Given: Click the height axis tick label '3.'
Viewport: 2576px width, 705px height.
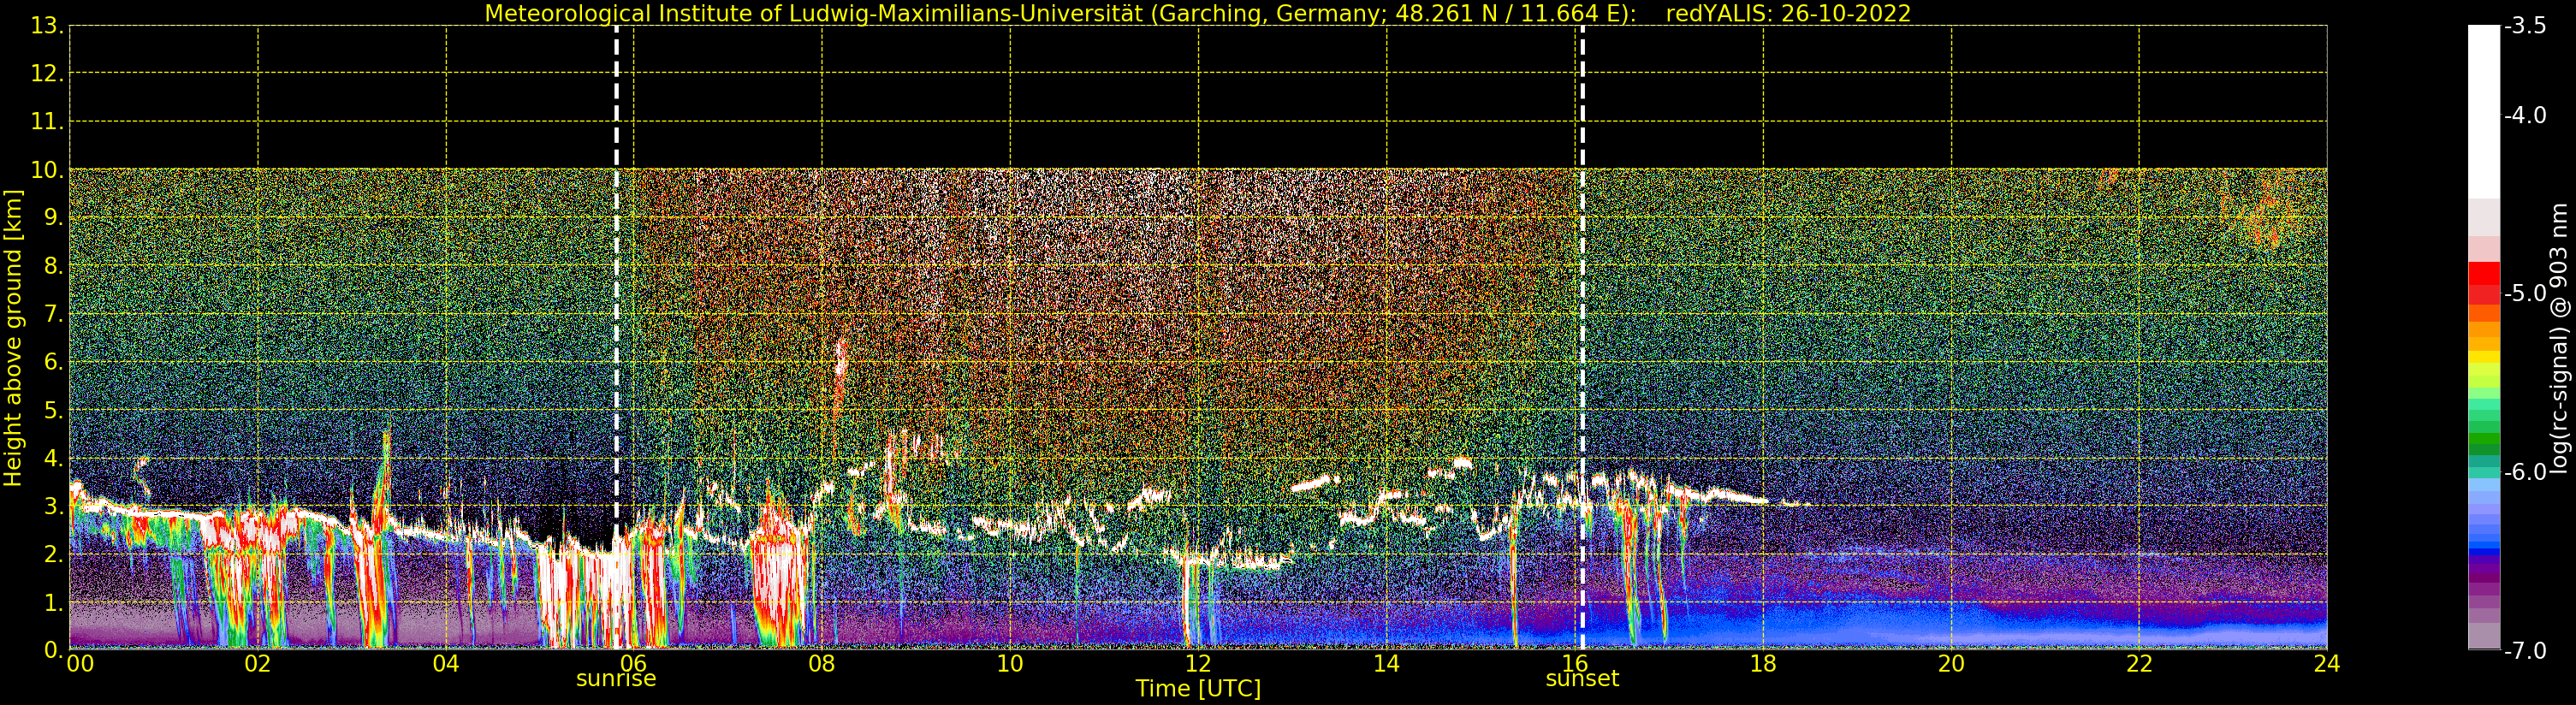Looking at the screenshot, I should point(54,506).
